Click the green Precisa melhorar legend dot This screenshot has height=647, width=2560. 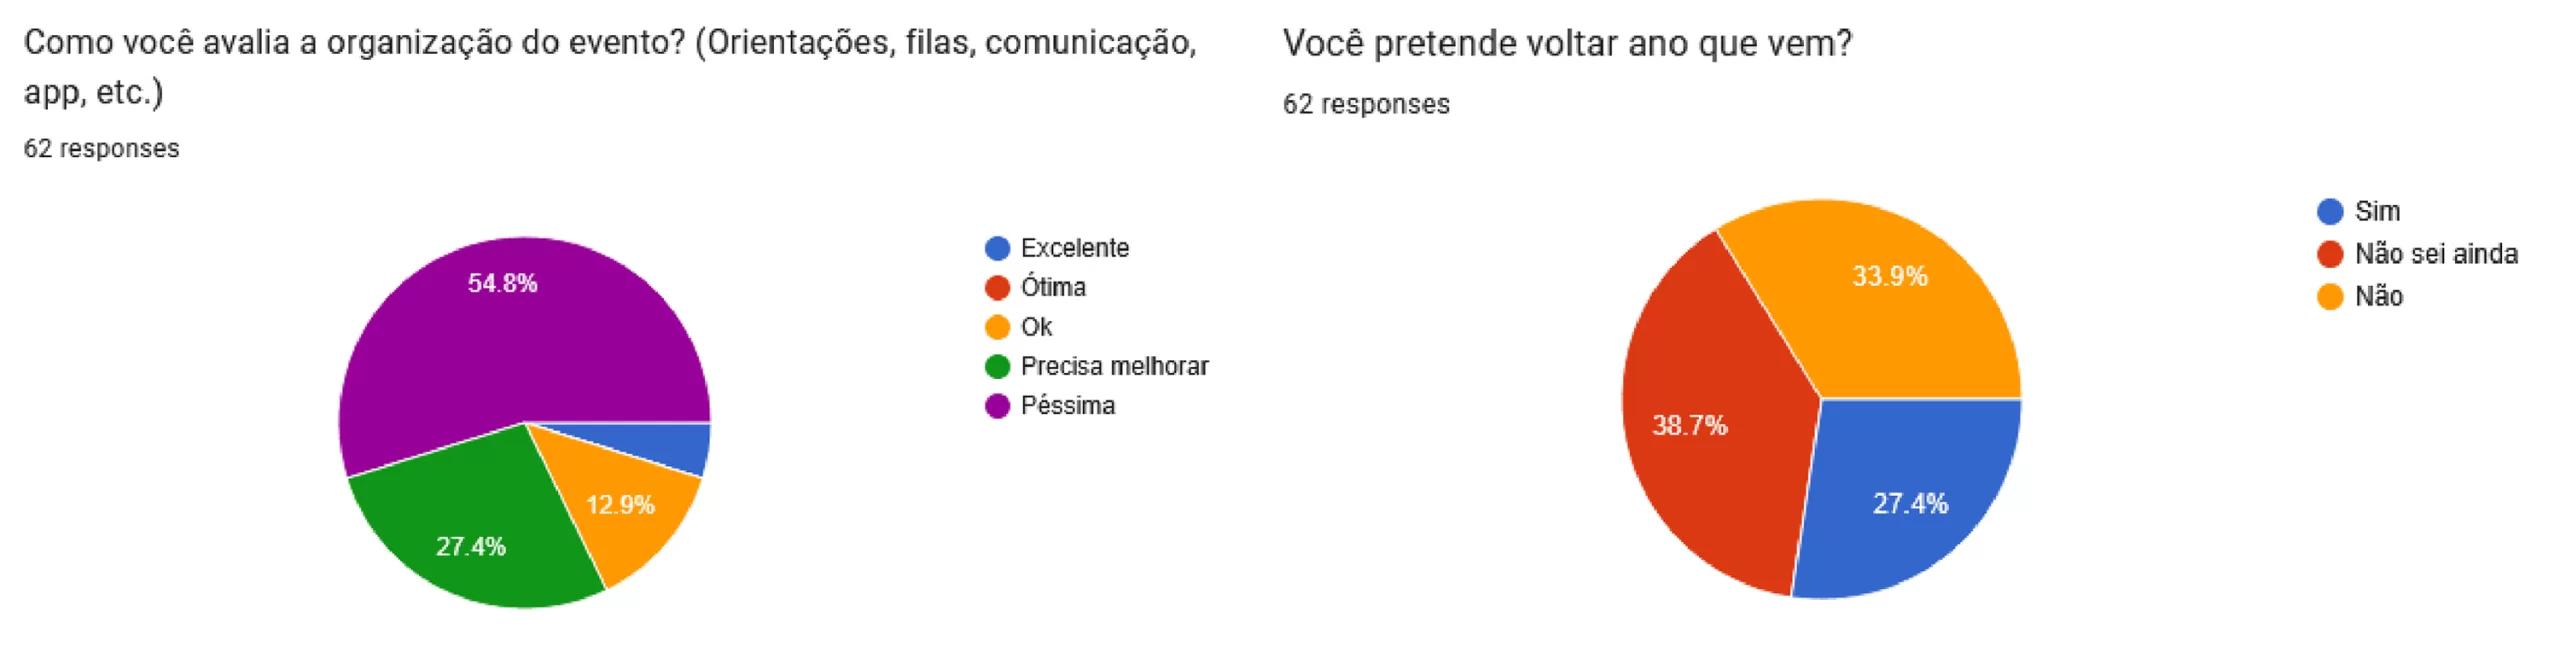996,366
